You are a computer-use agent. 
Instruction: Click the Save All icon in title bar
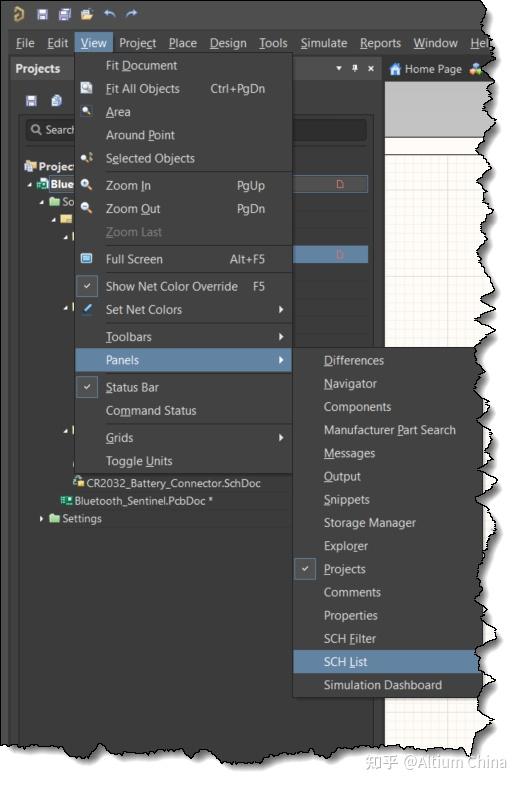coord(65,15)
